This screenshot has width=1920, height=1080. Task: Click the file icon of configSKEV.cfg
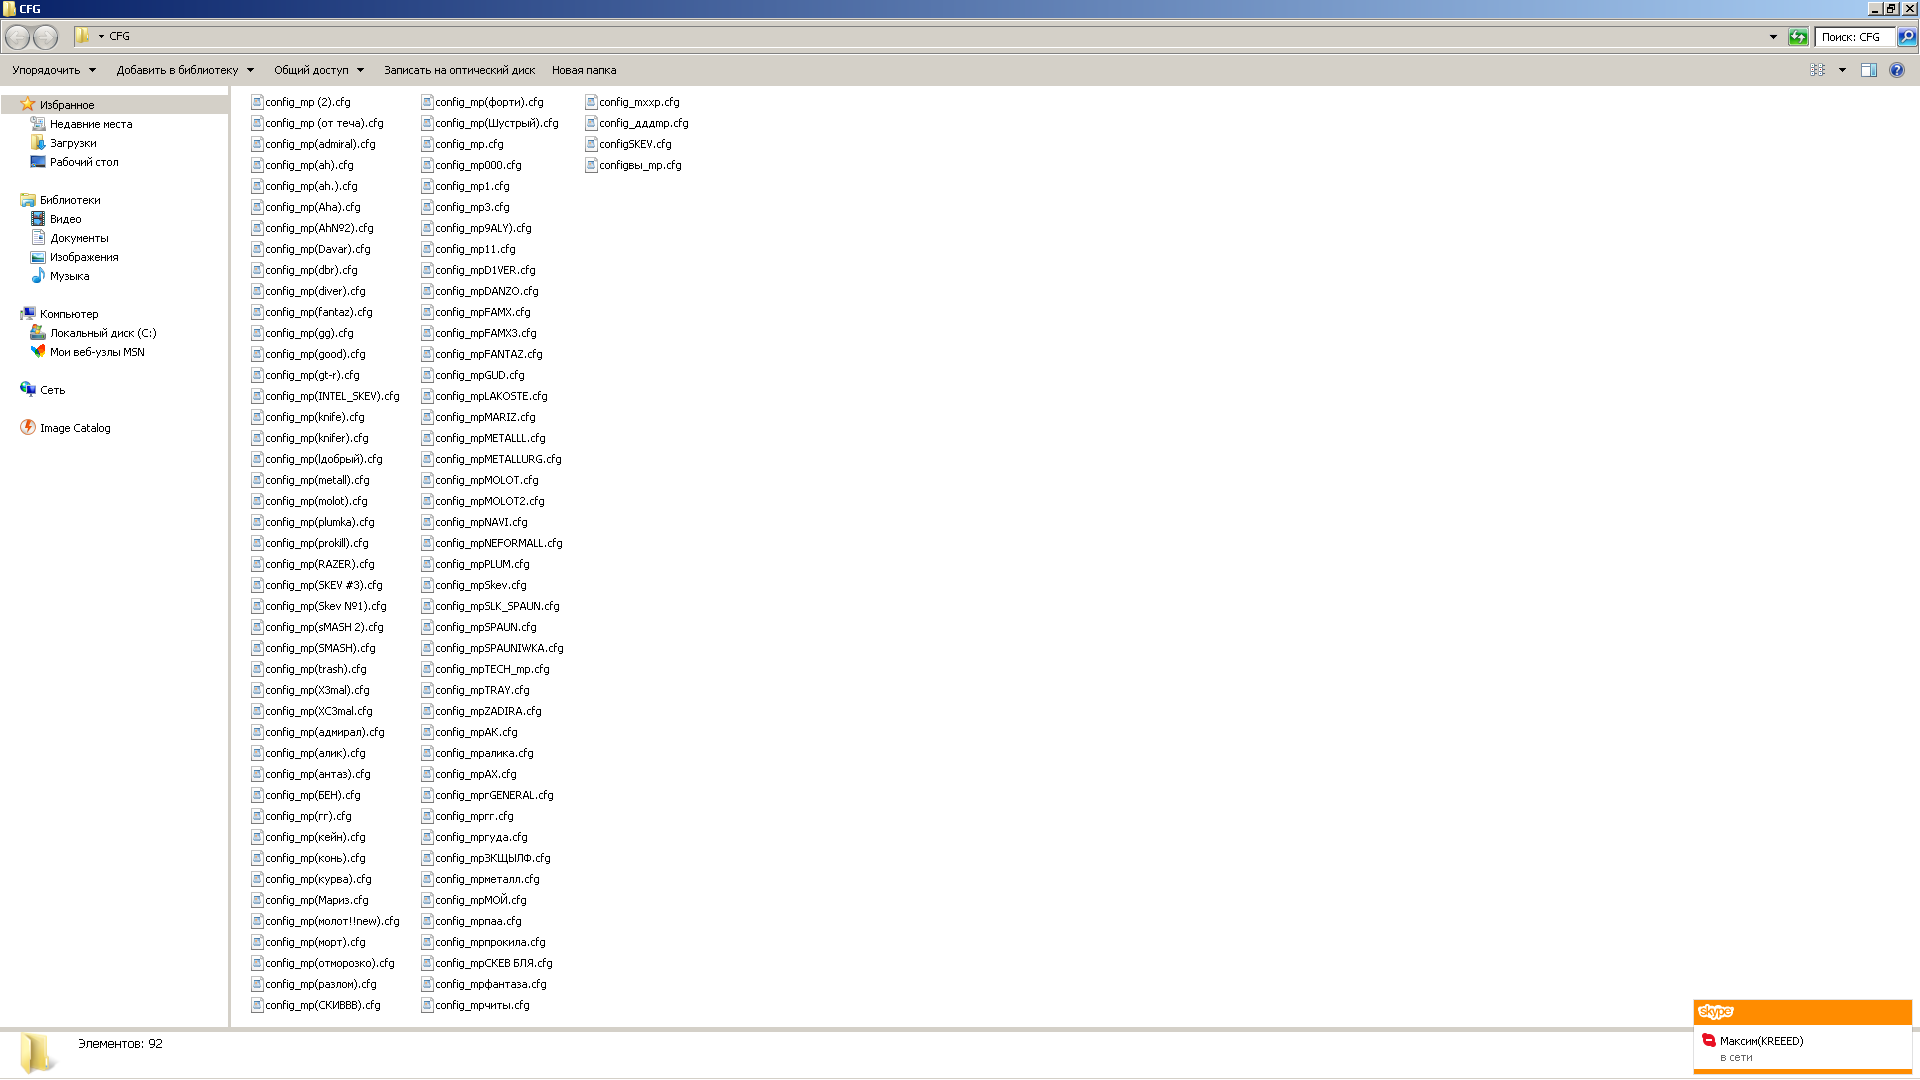591,144
